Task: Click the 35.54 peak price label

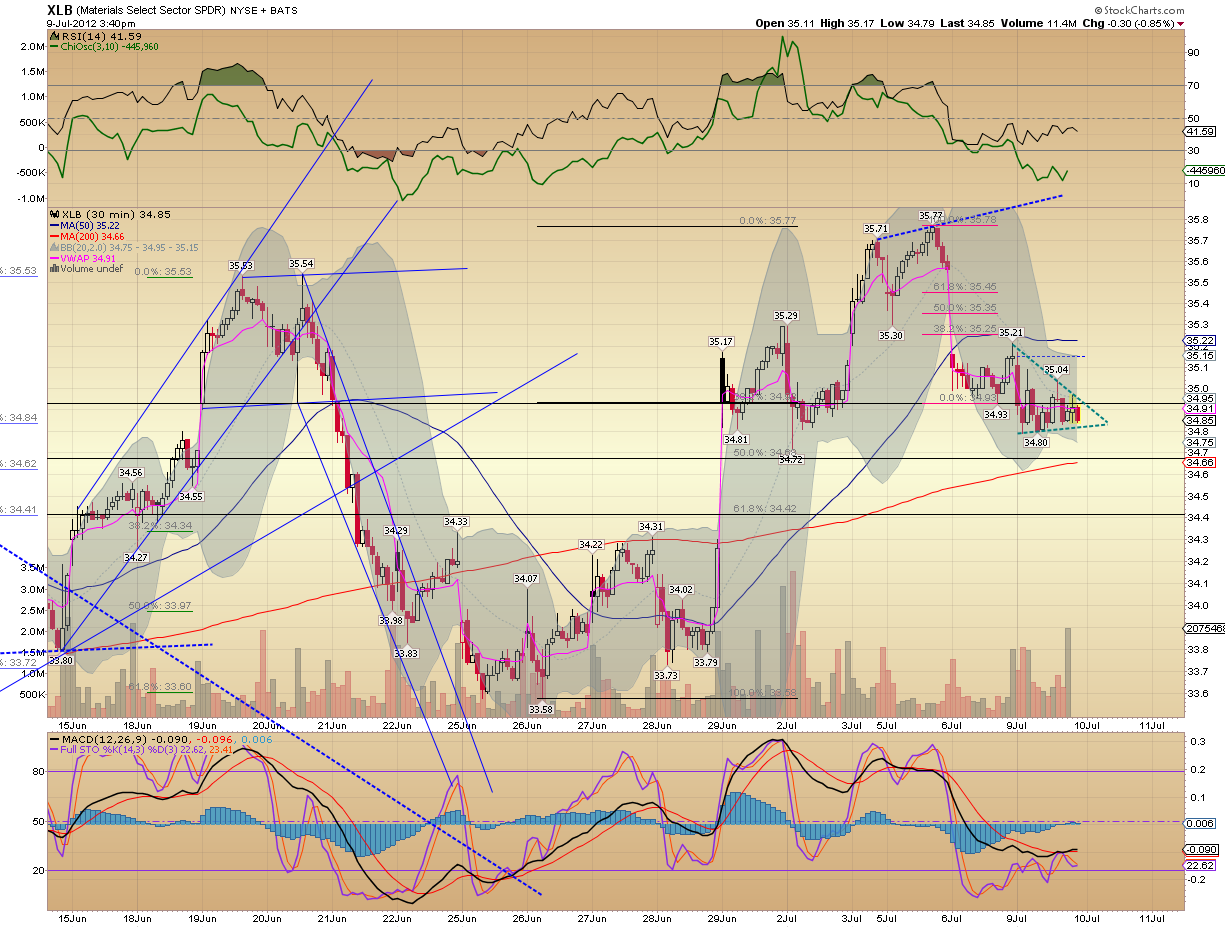Action: click(301, 264)
